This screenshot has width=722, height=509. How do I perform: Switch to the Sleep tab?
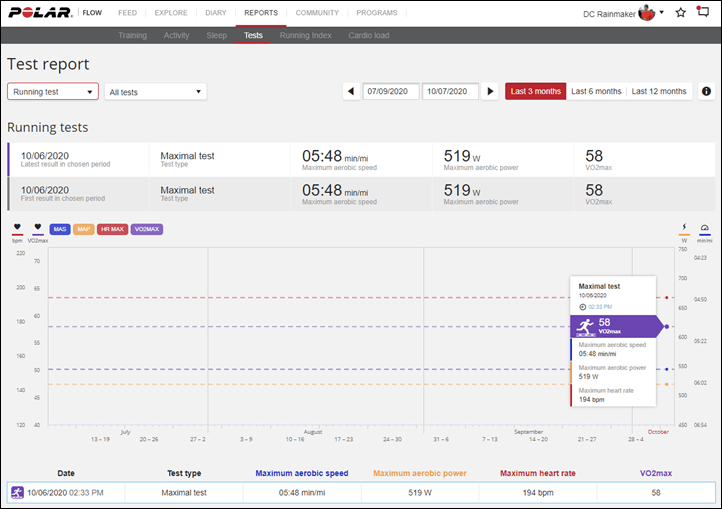pyautogui.click(x=216, y=35)
